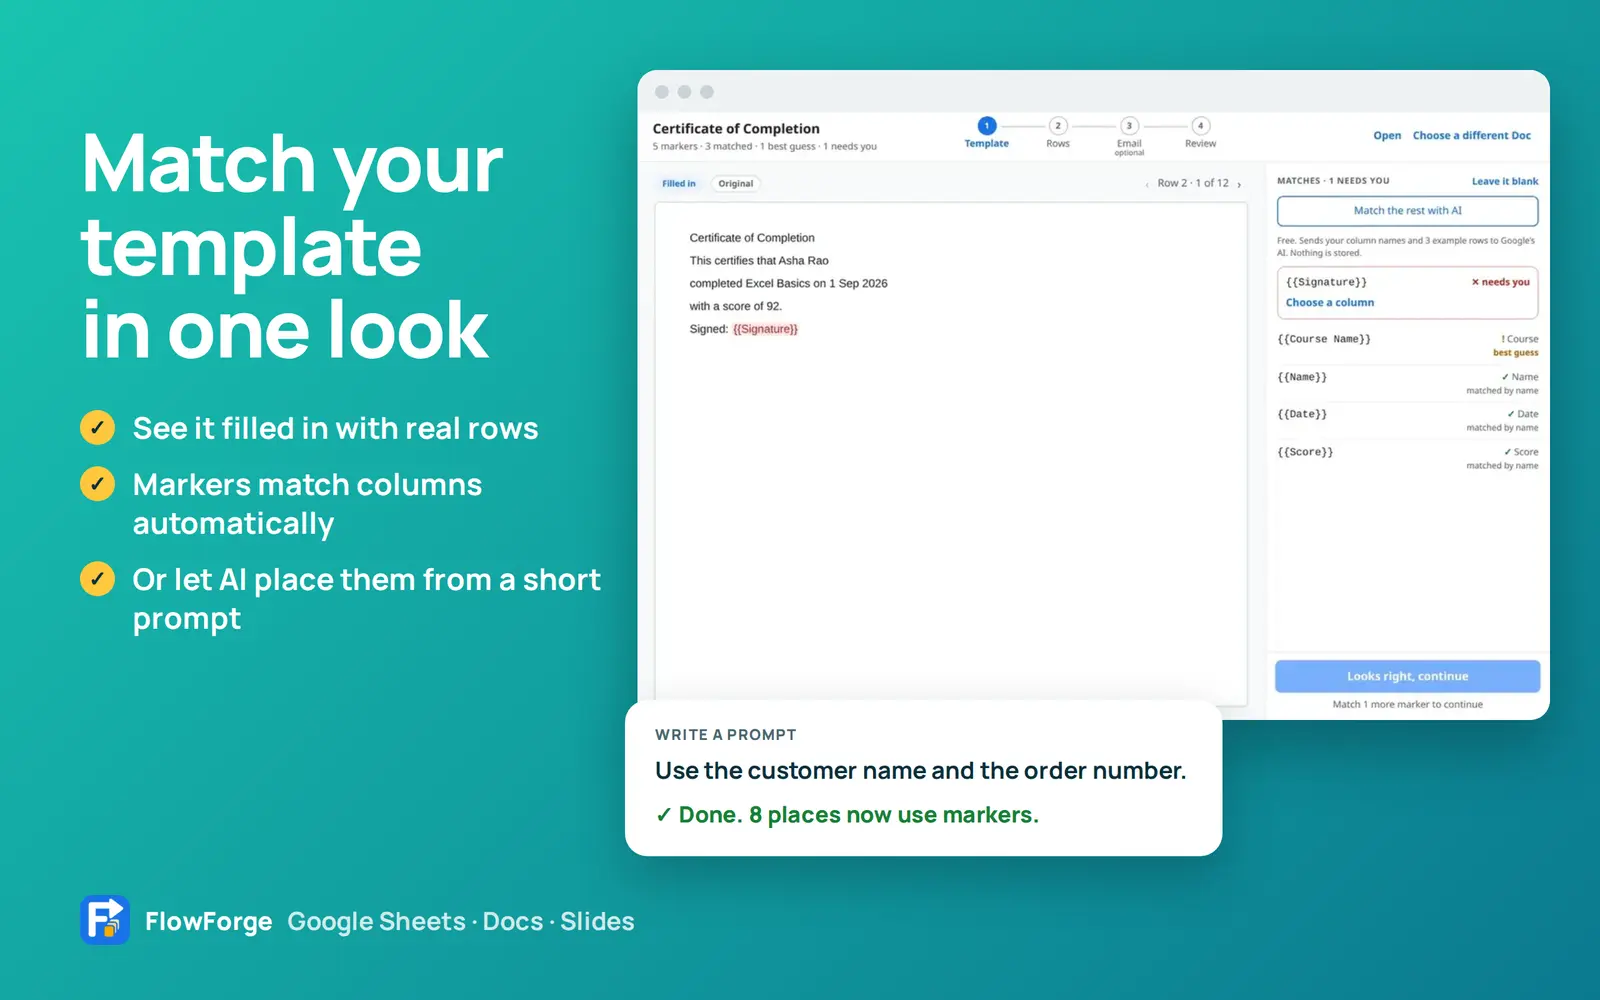Viewport: 1600px width, 1000px height.
Task: Select step 2 Rows
Action: [1058, 132]
